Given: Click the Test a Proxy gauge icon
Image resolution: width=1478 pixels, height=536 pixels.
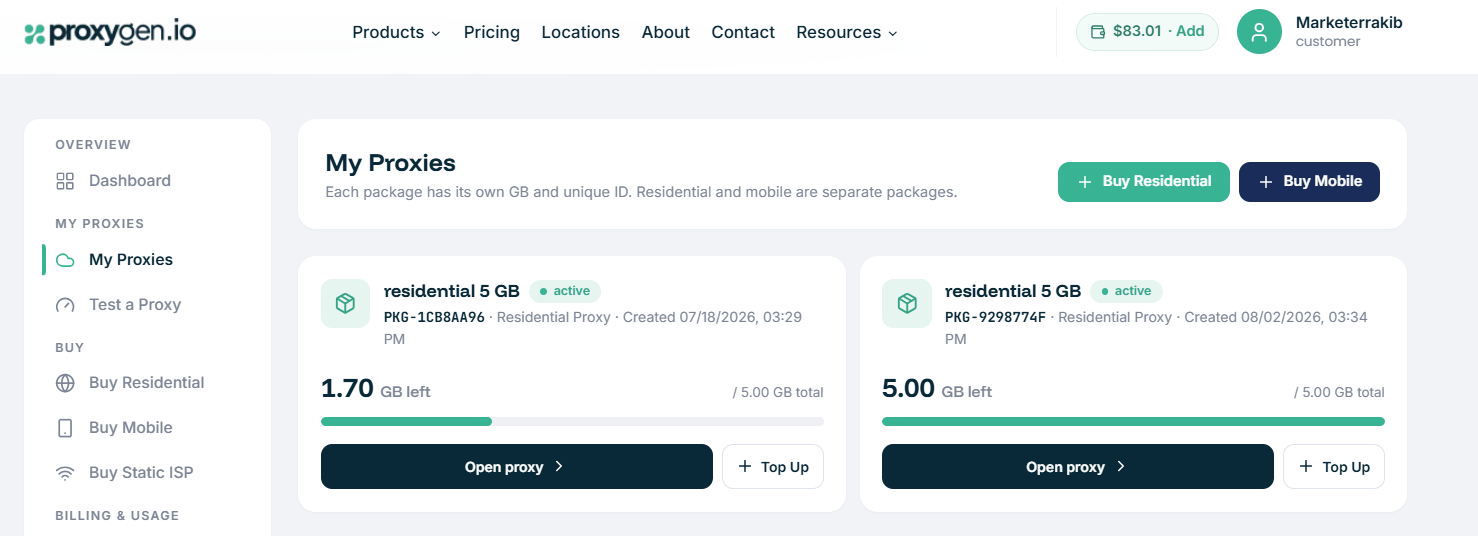Looking at the screenshot, I should pos(65,305).
